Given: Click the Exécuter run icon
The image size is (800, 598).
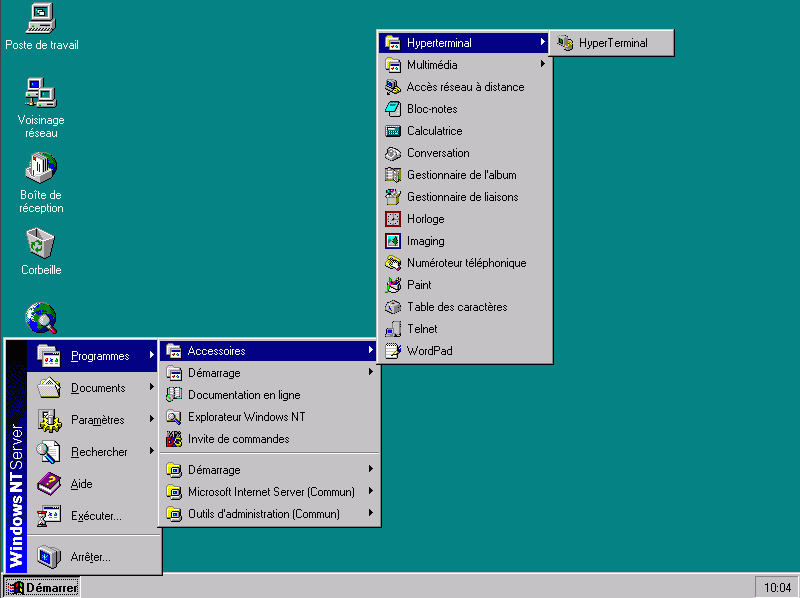Looking at the screenshot, I should pyautogui.click(x=49, y=516).
